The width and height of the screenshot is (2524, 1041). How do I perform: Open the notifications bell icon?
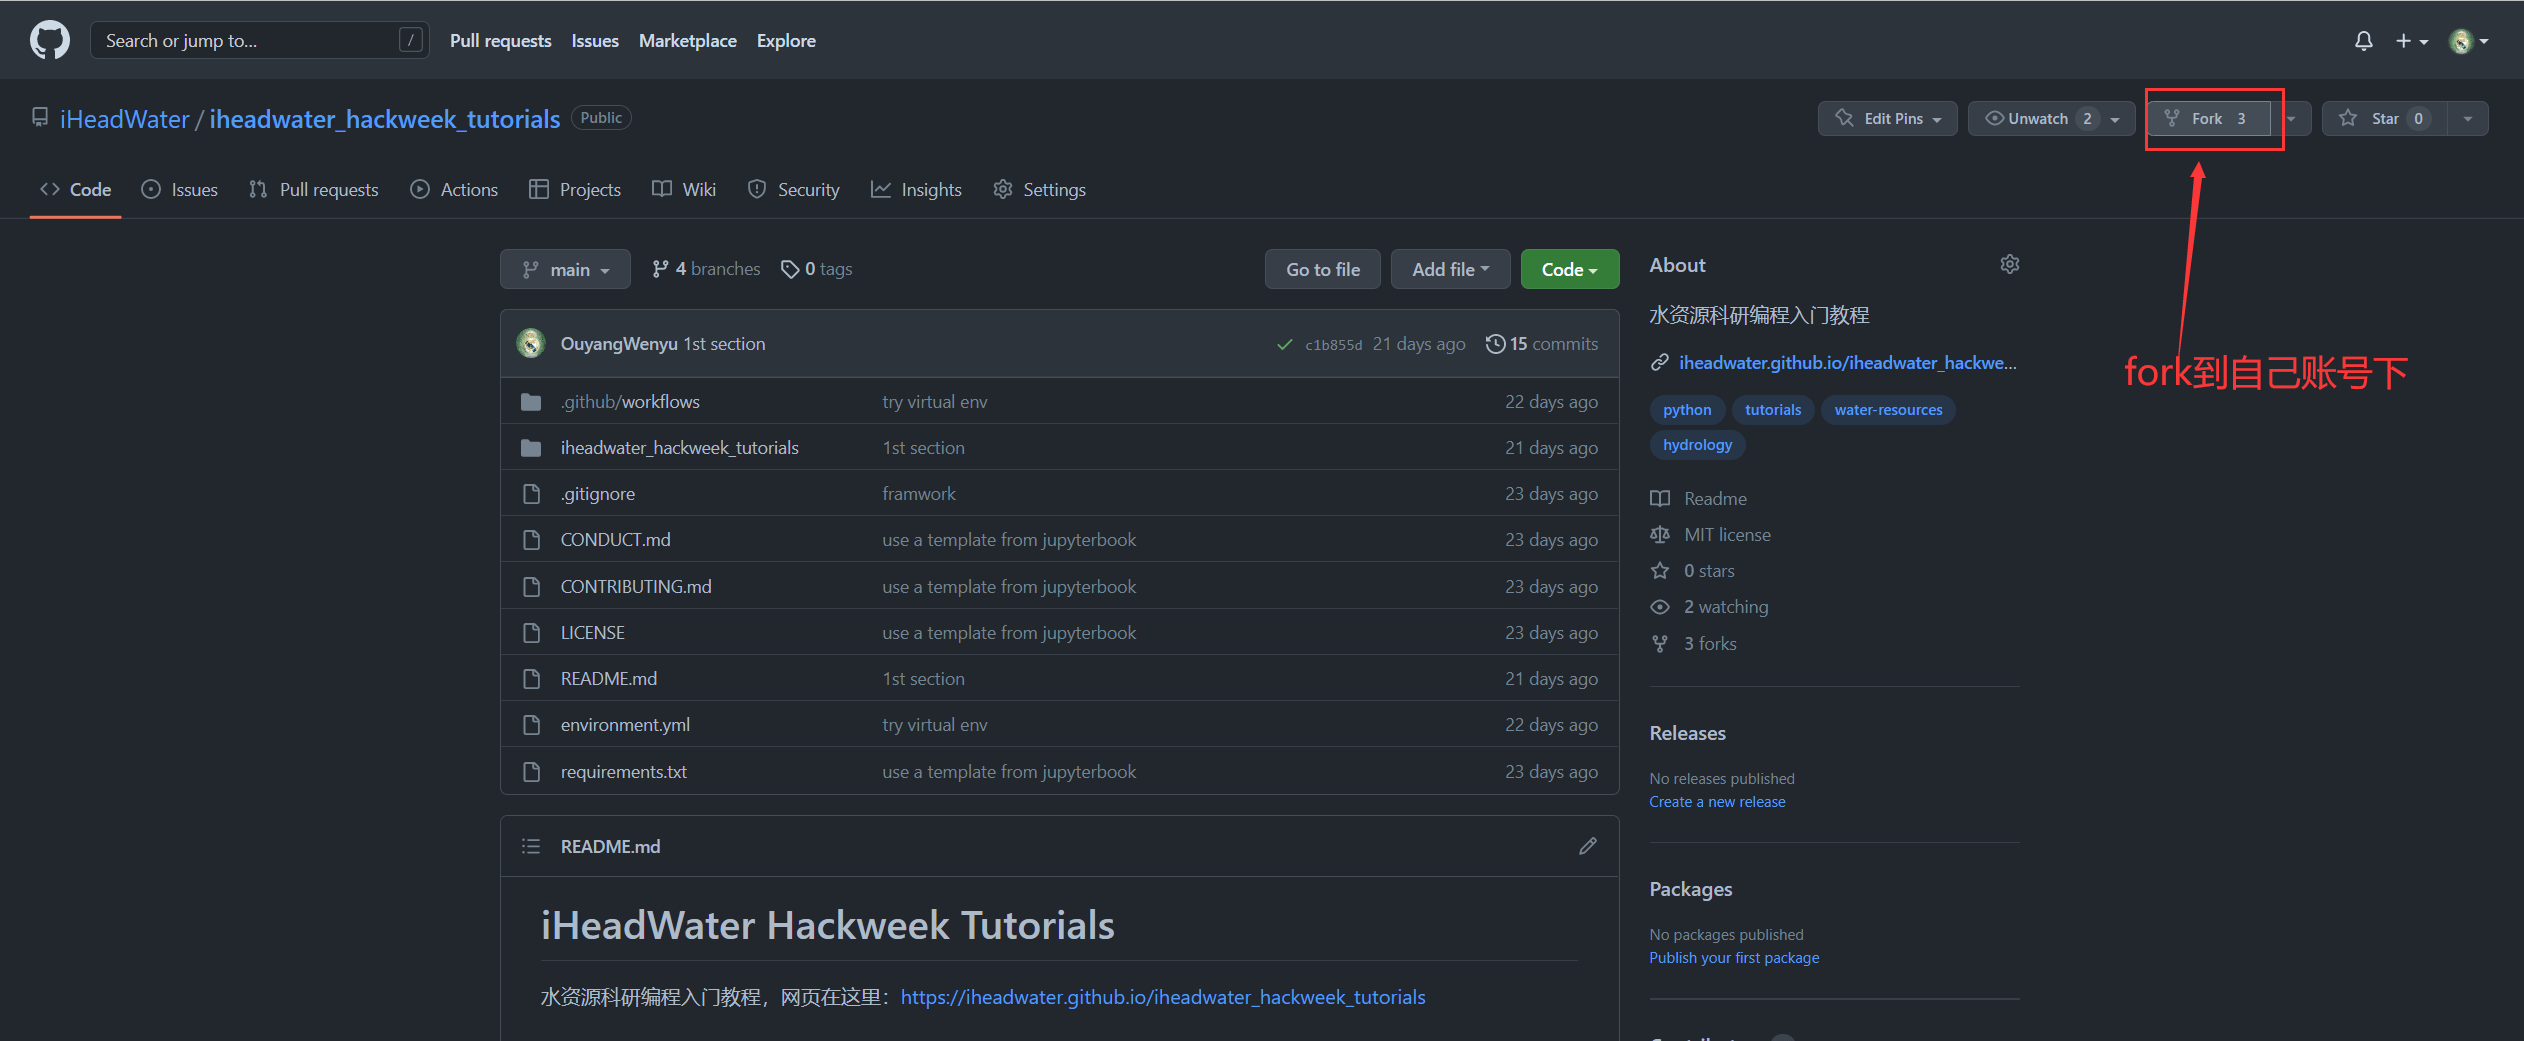point(2362,40)
